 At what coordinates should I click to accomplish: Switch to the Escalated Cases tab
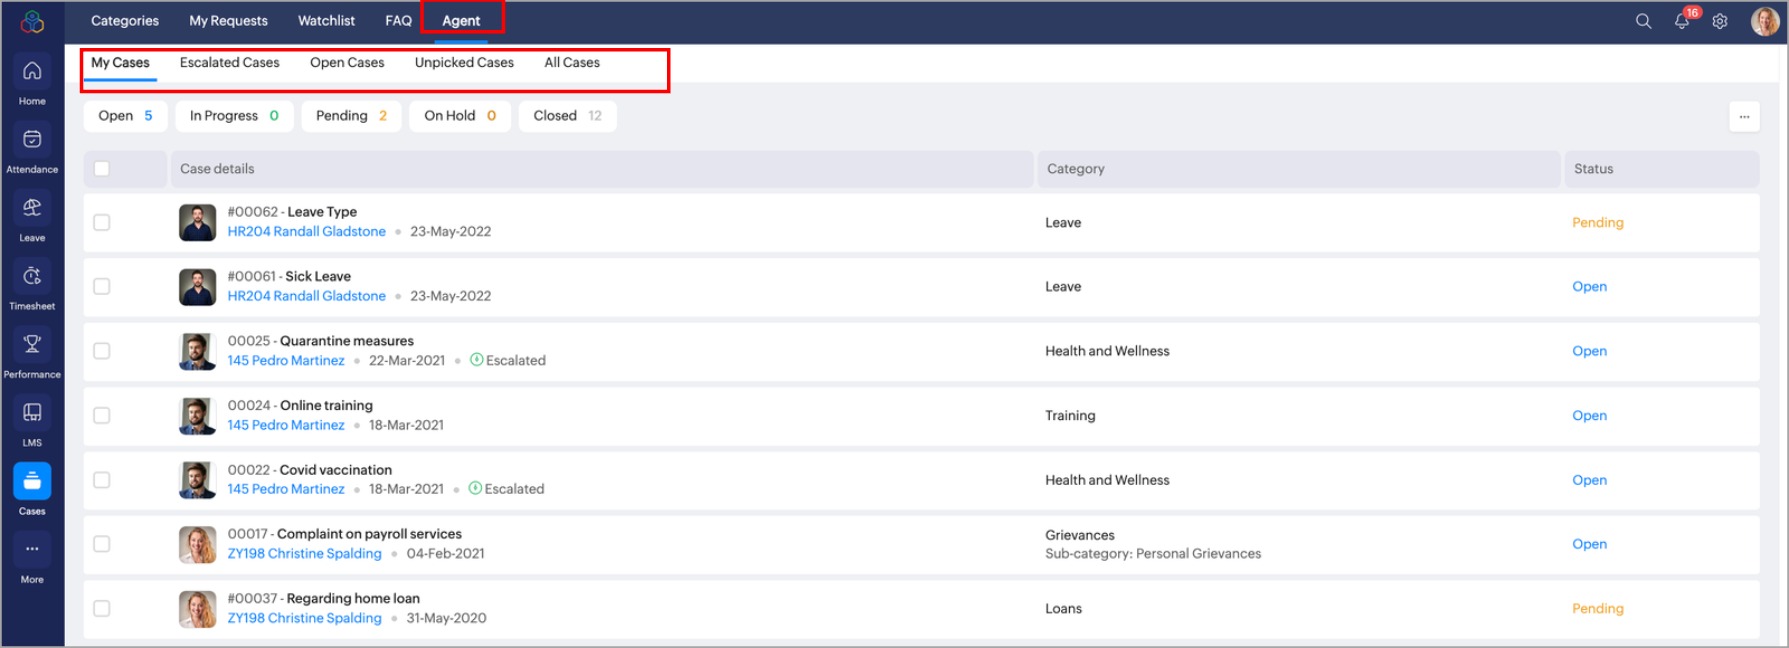tap(229, 63)
